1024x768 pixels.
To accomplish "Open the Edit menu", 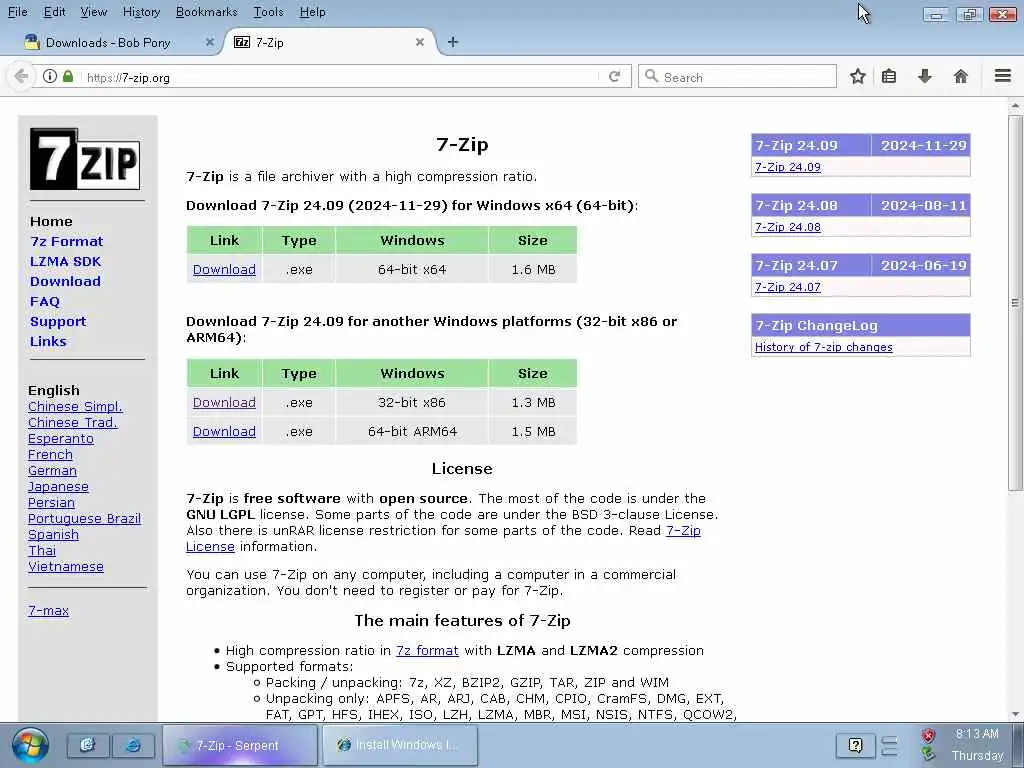I will (x=54, y=12).
